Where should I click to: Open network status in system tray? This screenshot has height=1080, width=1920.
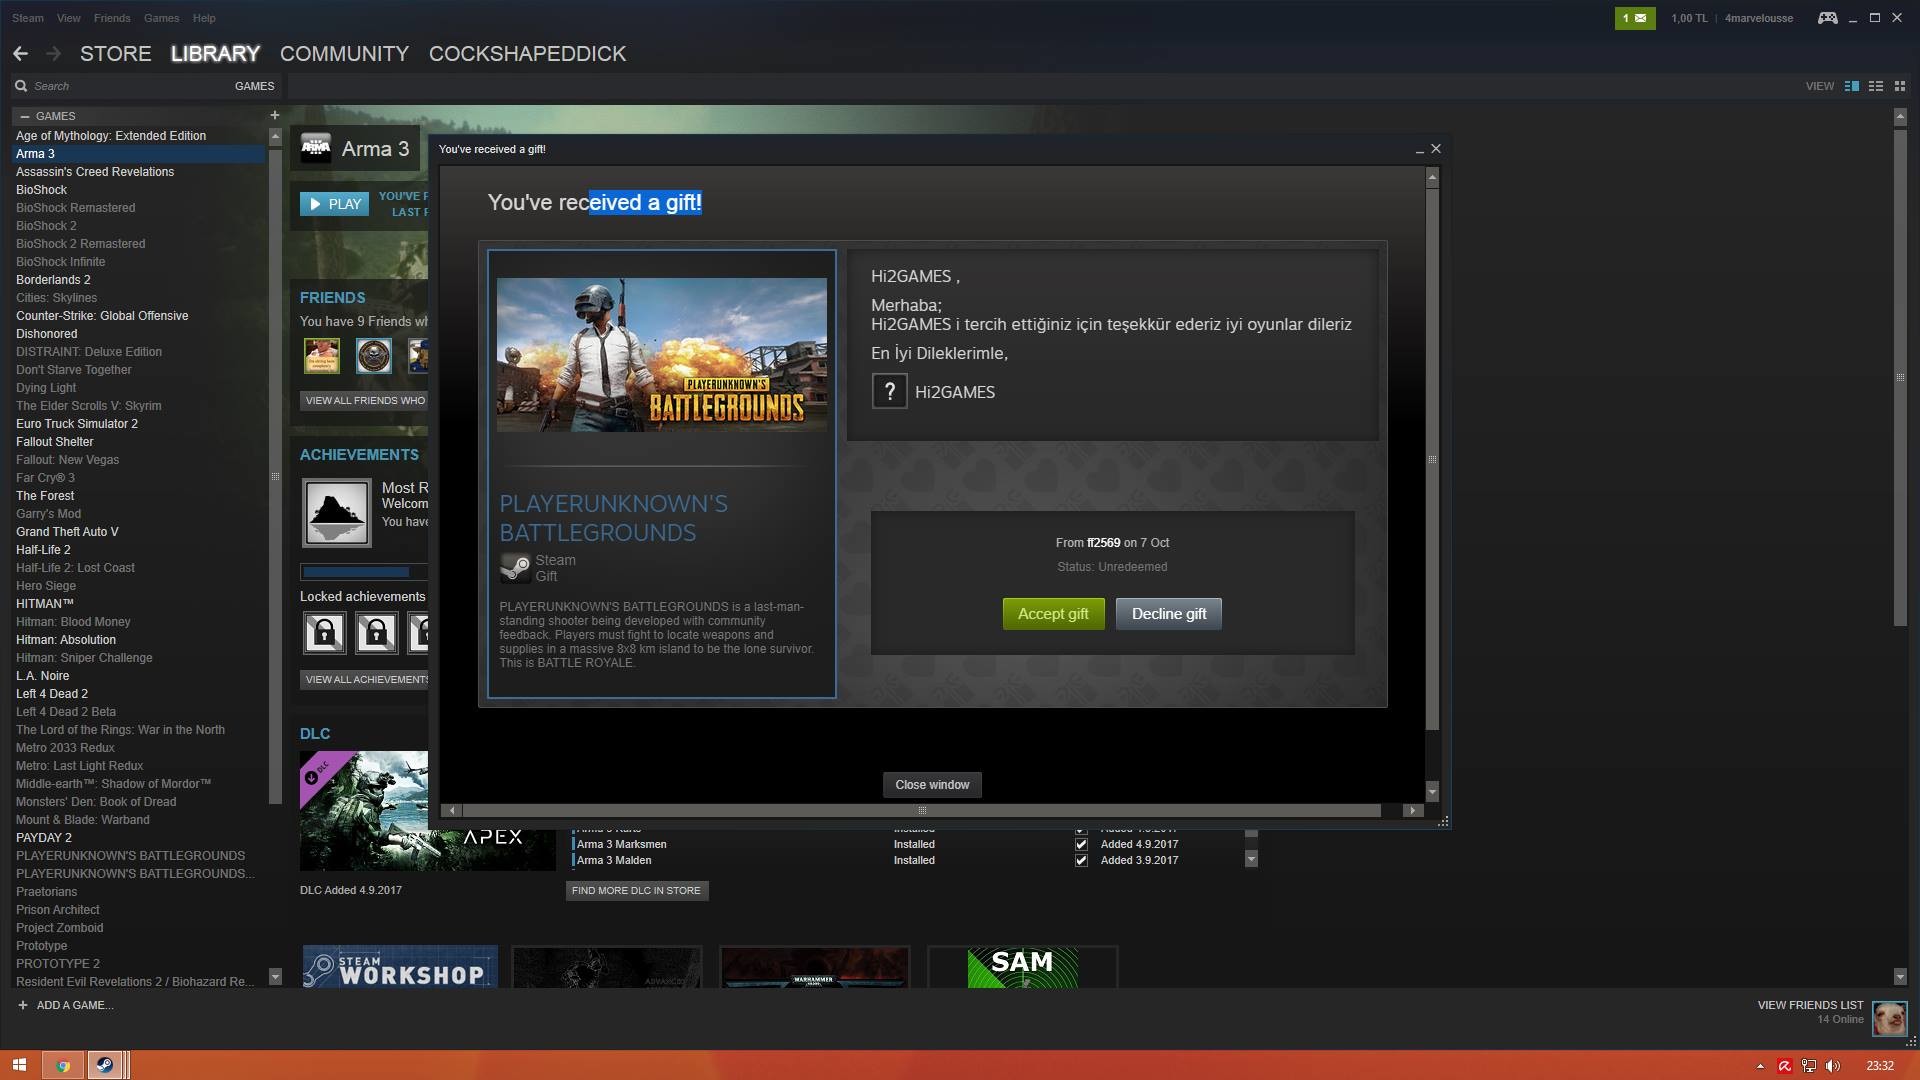[x=1809, y=1066]
